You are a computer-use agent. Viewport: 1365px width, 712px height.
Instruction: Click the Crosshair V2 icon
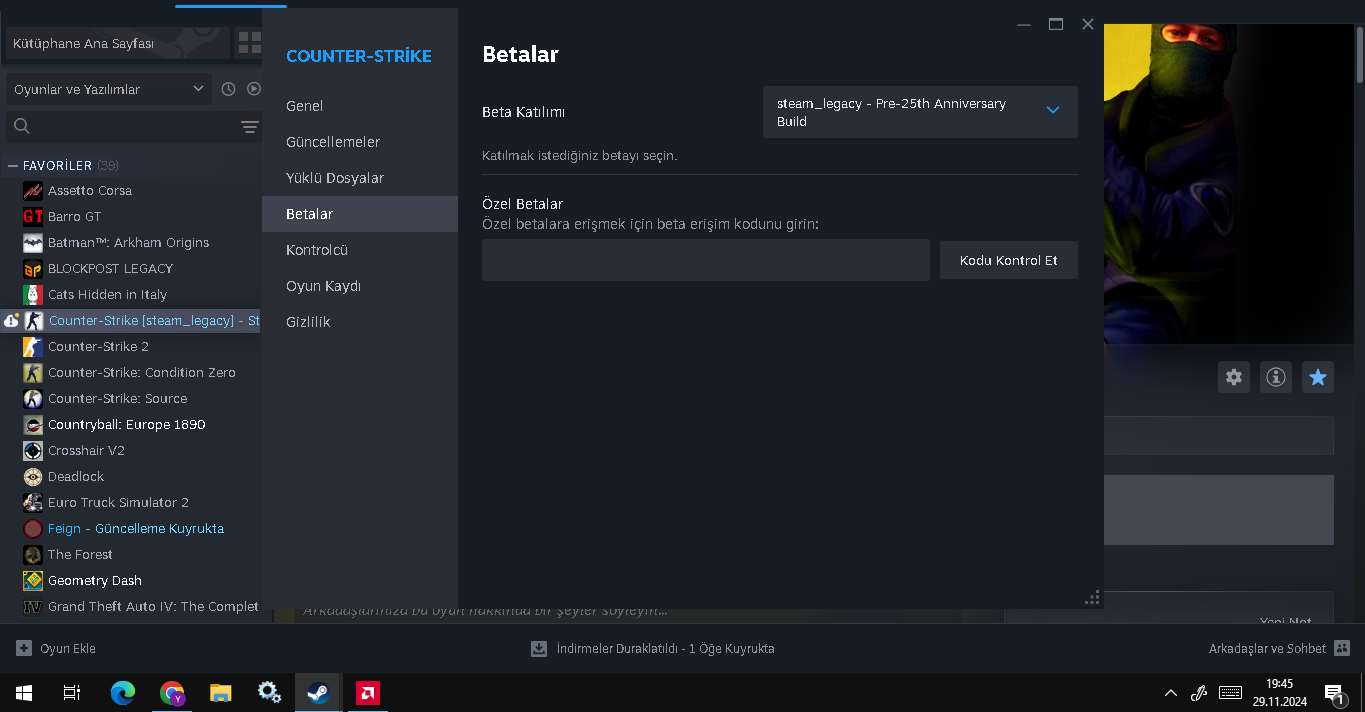33,450
